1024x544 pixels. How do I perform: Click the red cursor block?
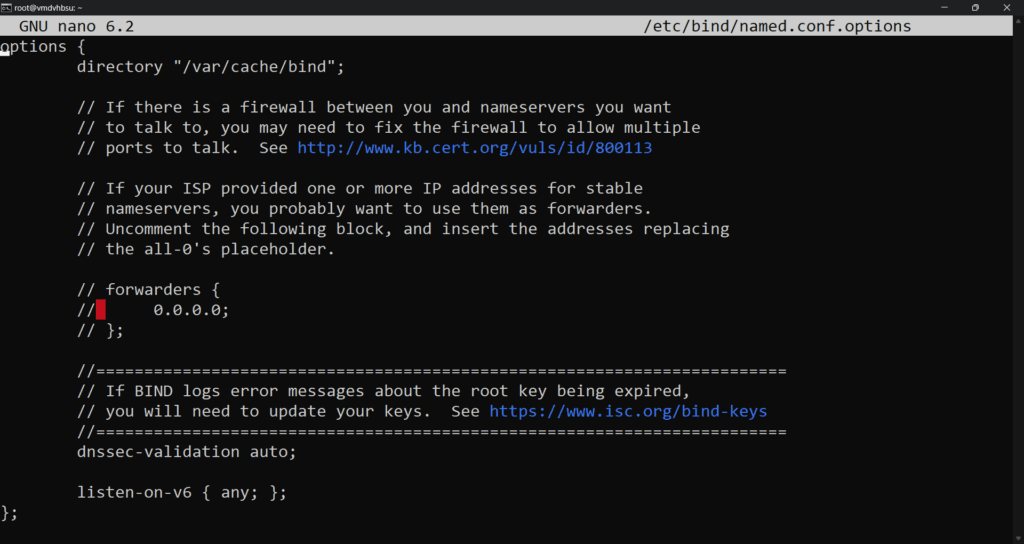pyautogui.click(x=101, y=310)
